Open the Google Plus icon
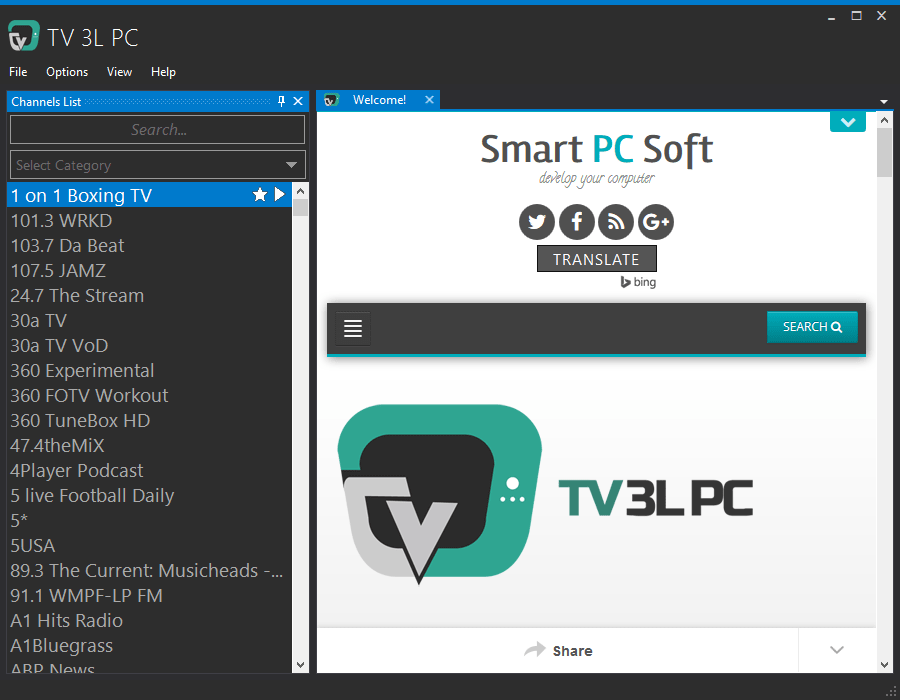The height and width of the screenshot is (700, 900). pyautogui.click(x=655, y=221)
